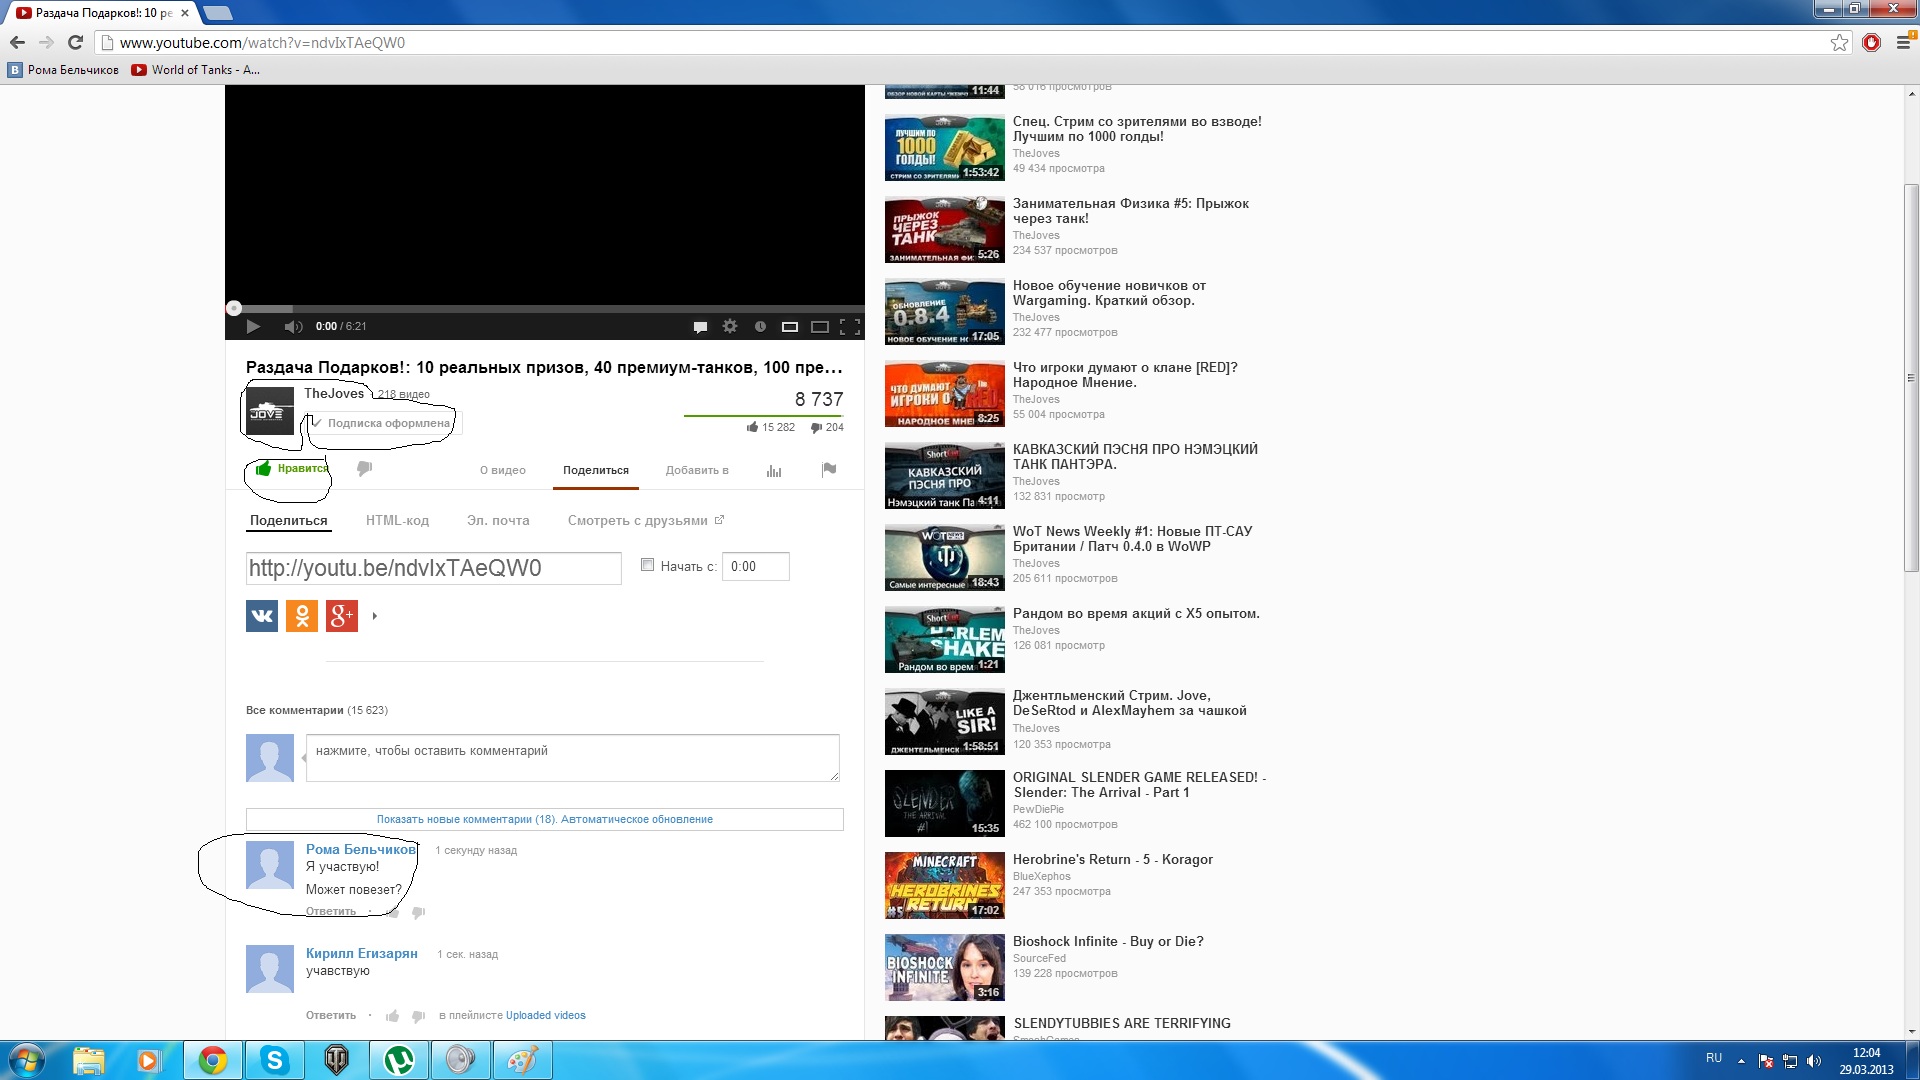Open the red extension icon in Chrome's toolbar
1920x1080 pixels.
(x=1871, y=42)
